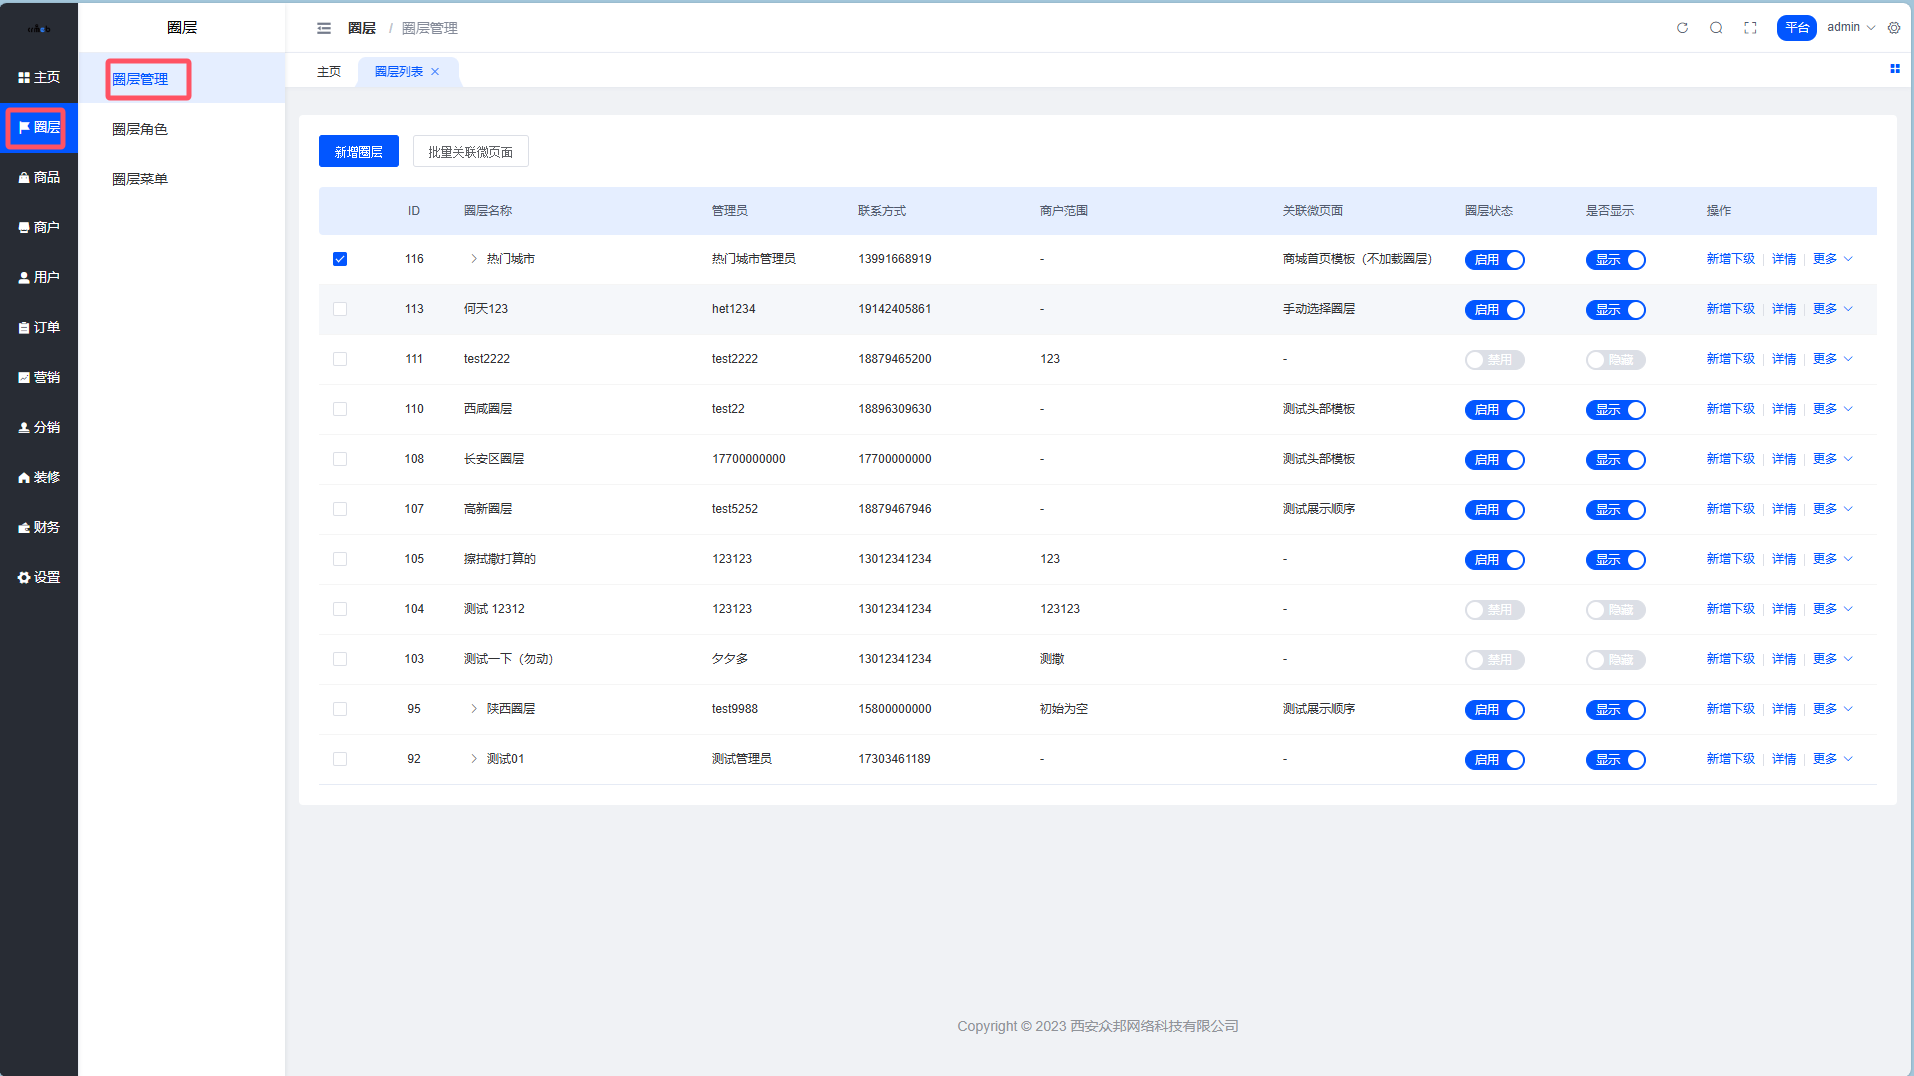The width and height of the screenshot is (1914, 1076).
Task: Collapse sidebar with hamburger menu icon
Action: coord(324,28)
